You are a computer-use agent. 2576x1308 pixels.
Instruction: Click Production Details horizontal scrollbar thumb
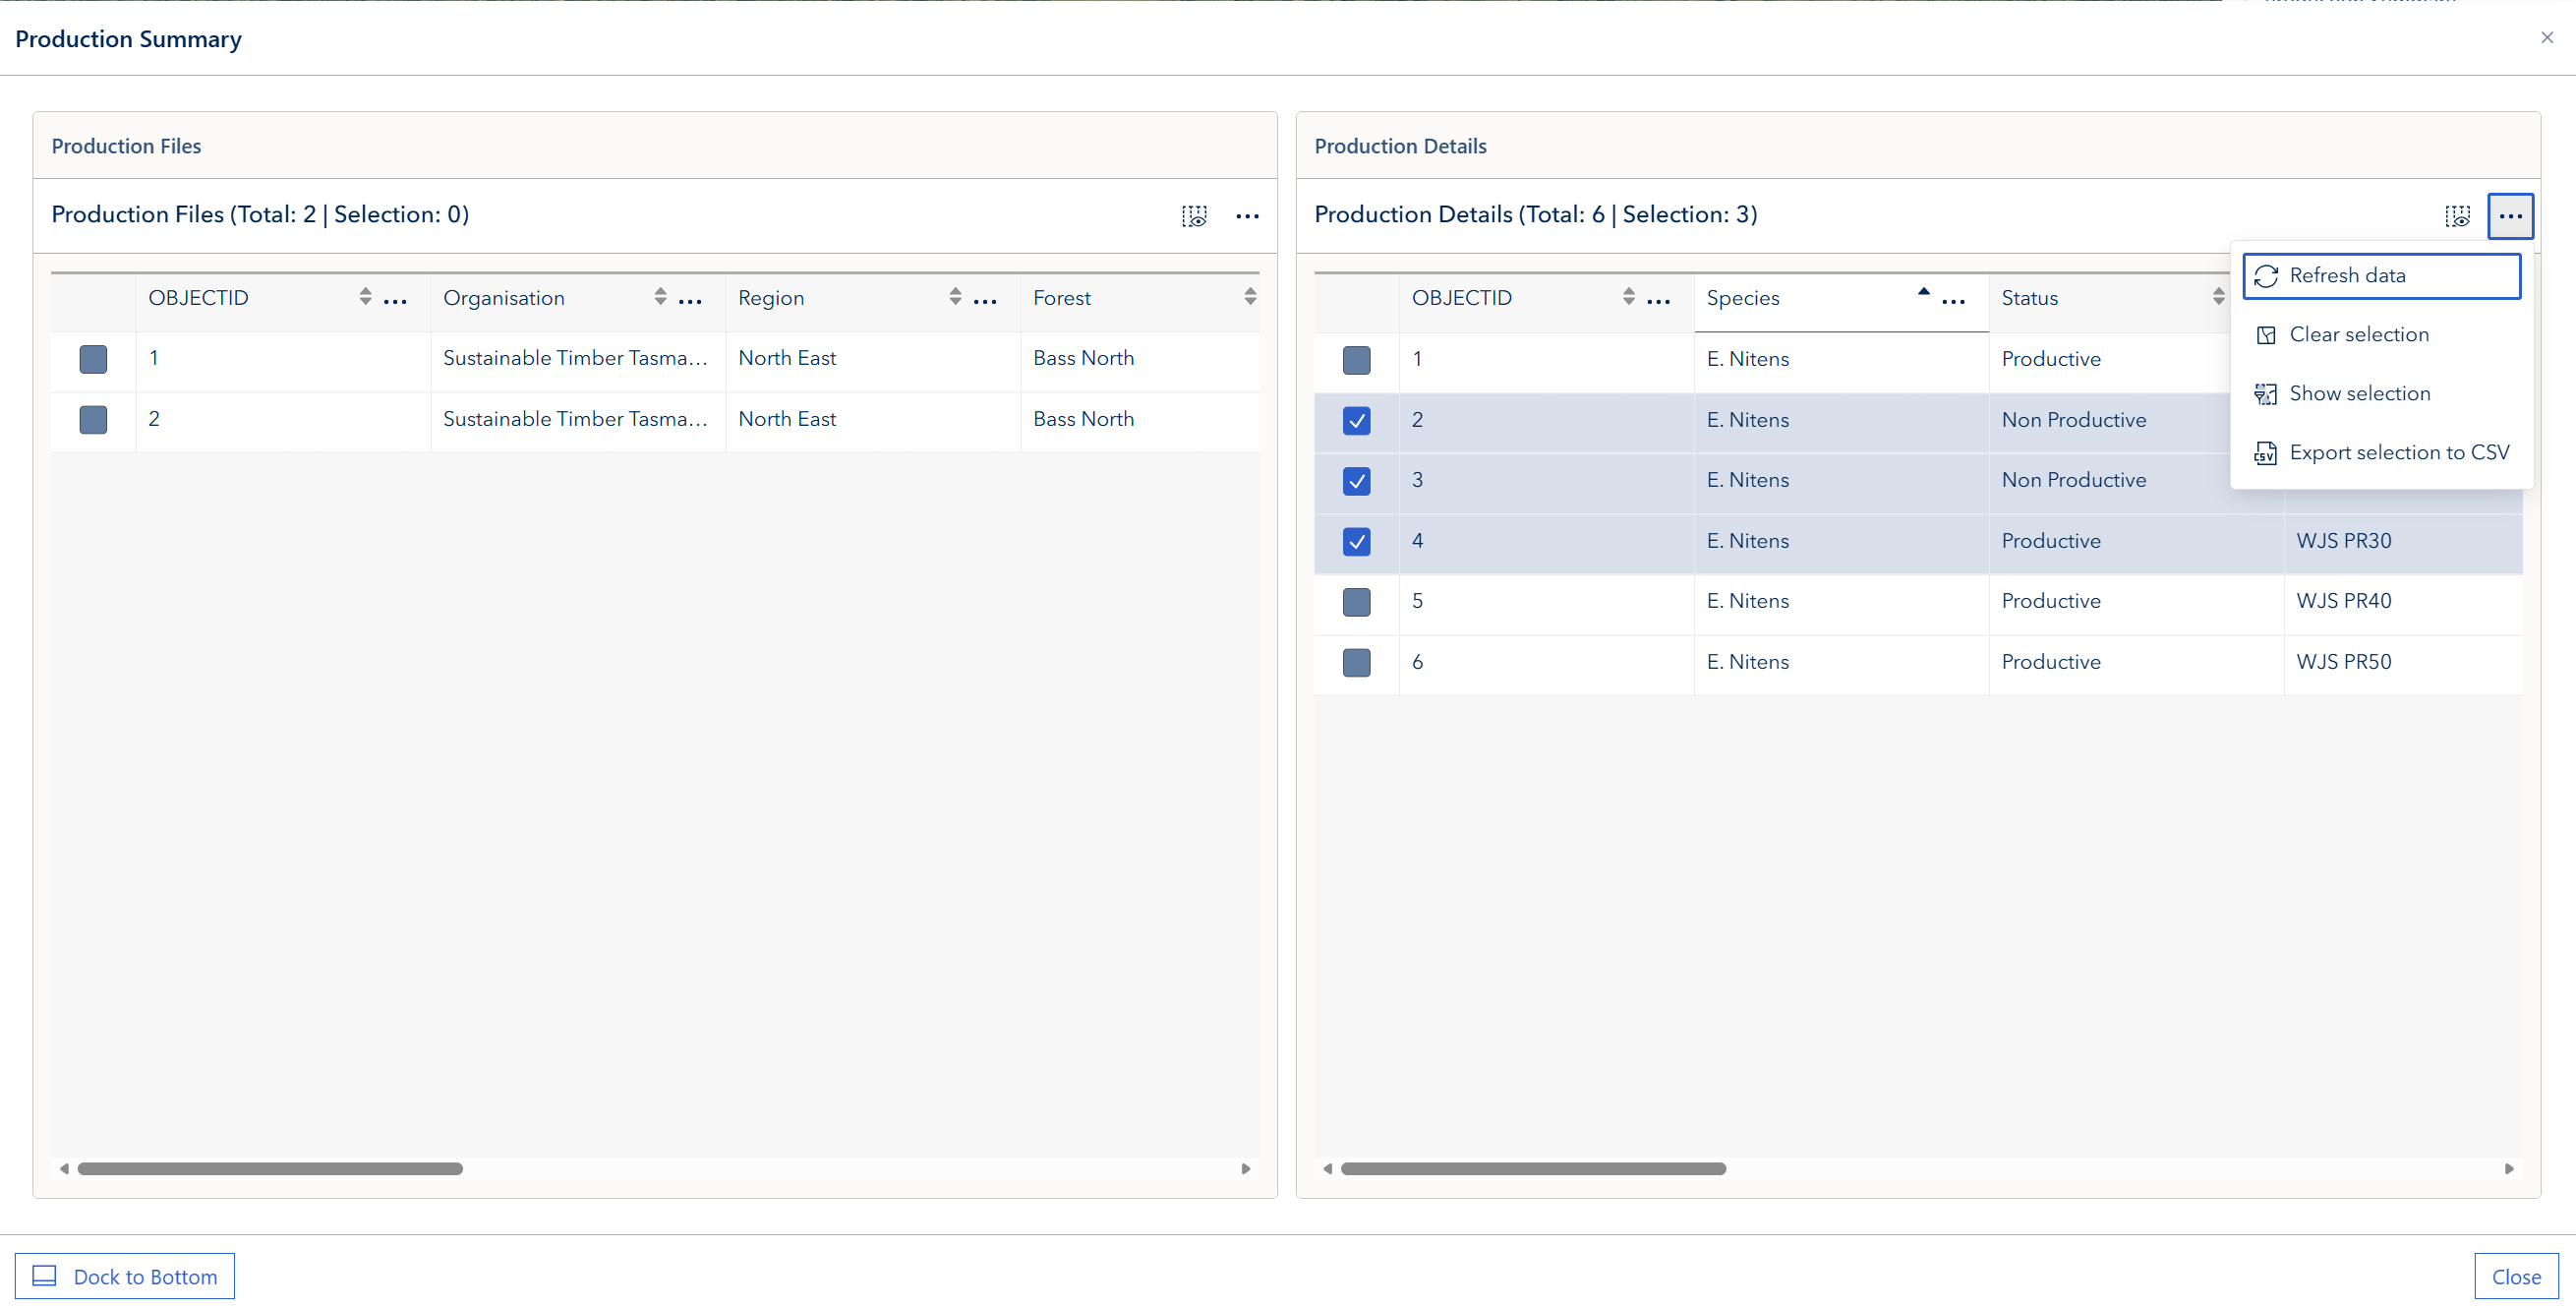[1533, 1168]
